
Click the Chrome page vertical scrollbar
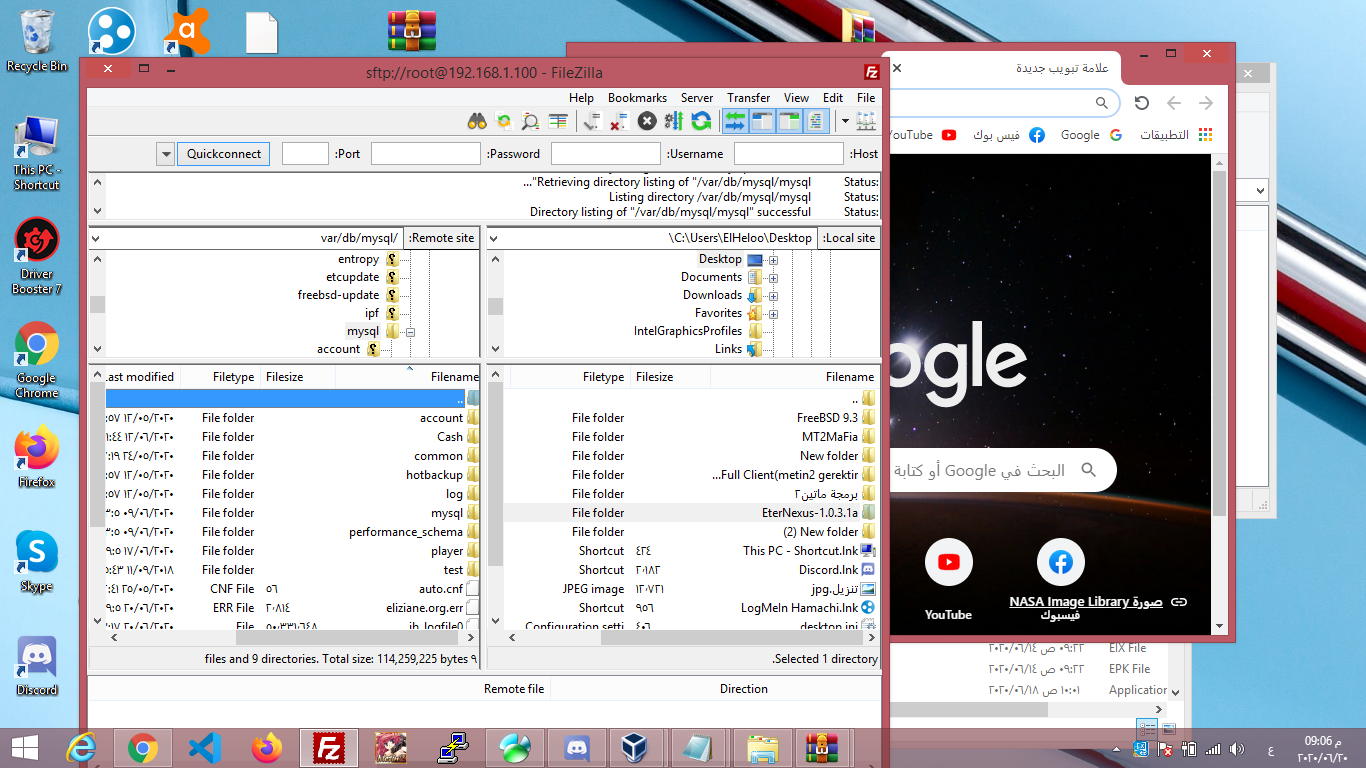(x=1219, y=344)
